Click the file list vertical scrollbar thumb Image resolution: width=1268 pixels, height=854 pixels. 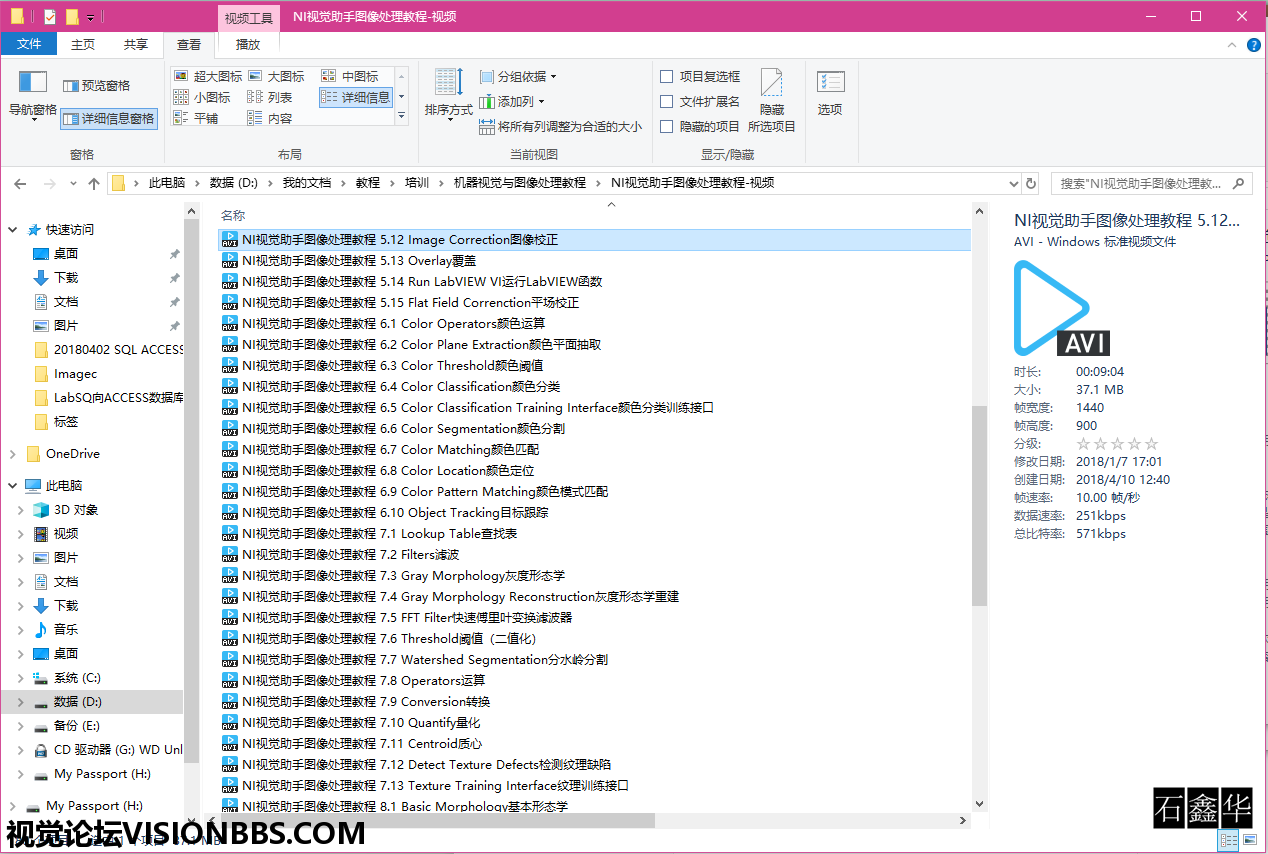point(979,505)
